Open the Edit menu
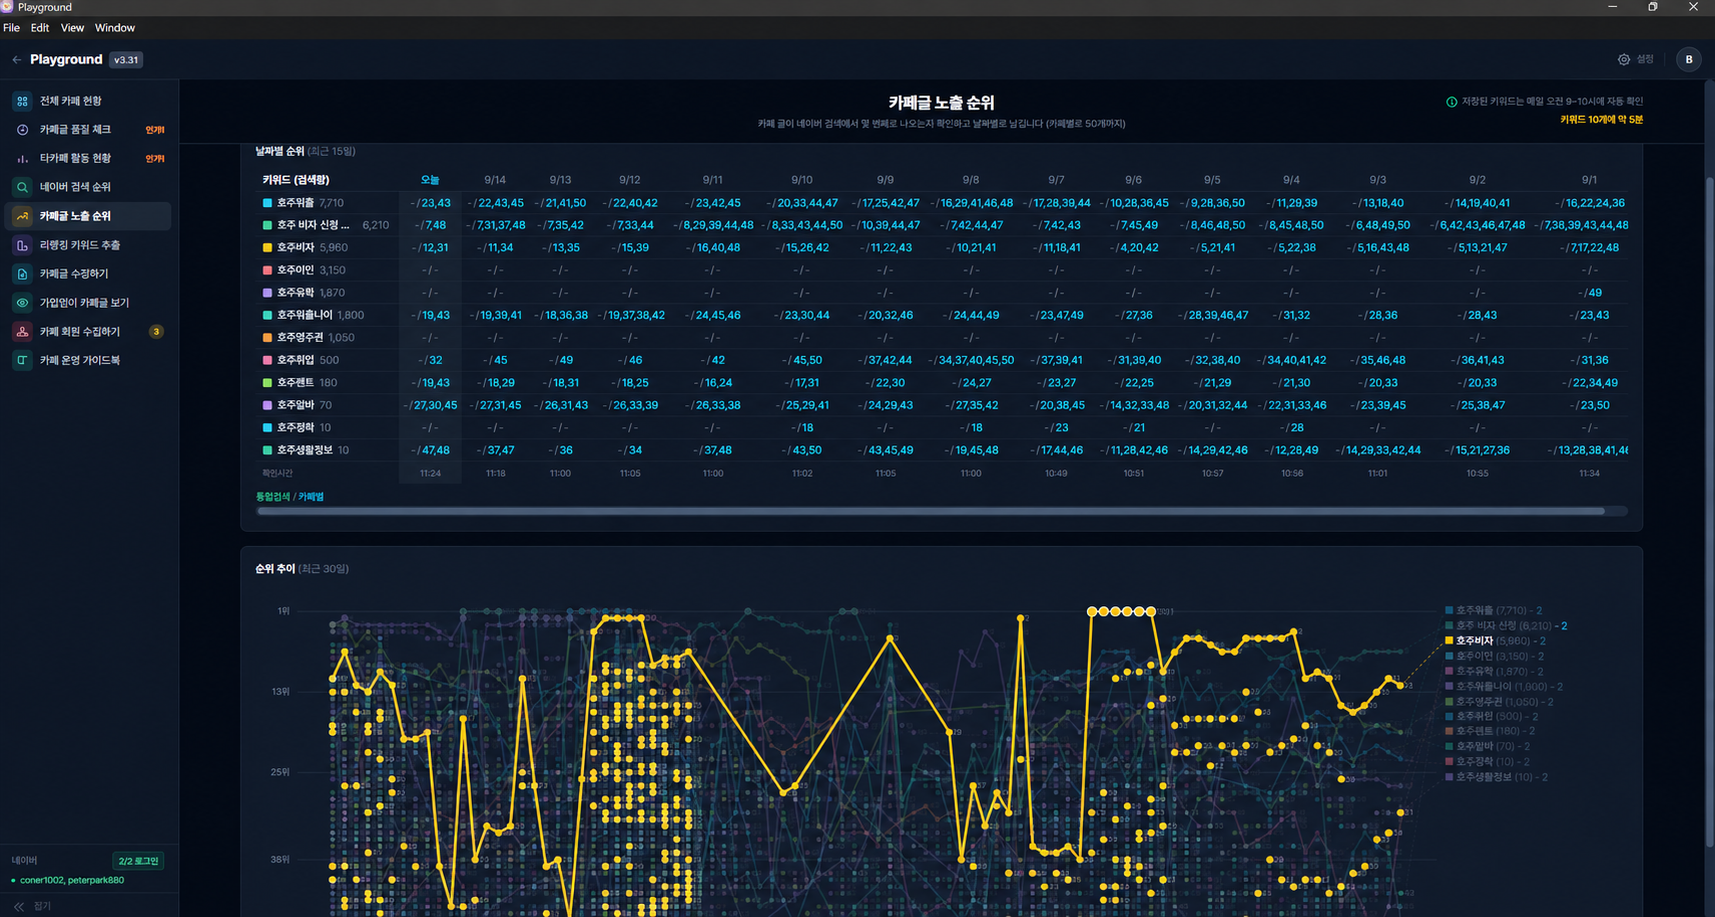This screenshot has width=1715, height=917. click(x=40, y=28)
